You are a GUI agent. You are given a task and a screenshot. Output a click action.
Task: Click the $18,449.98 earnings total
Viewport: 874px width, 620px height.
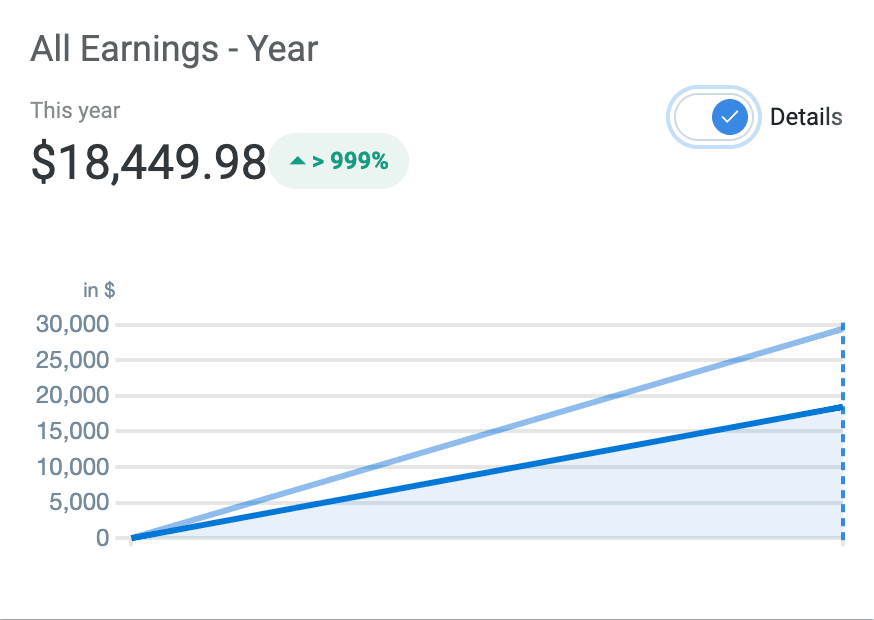[x=148, y=162]
